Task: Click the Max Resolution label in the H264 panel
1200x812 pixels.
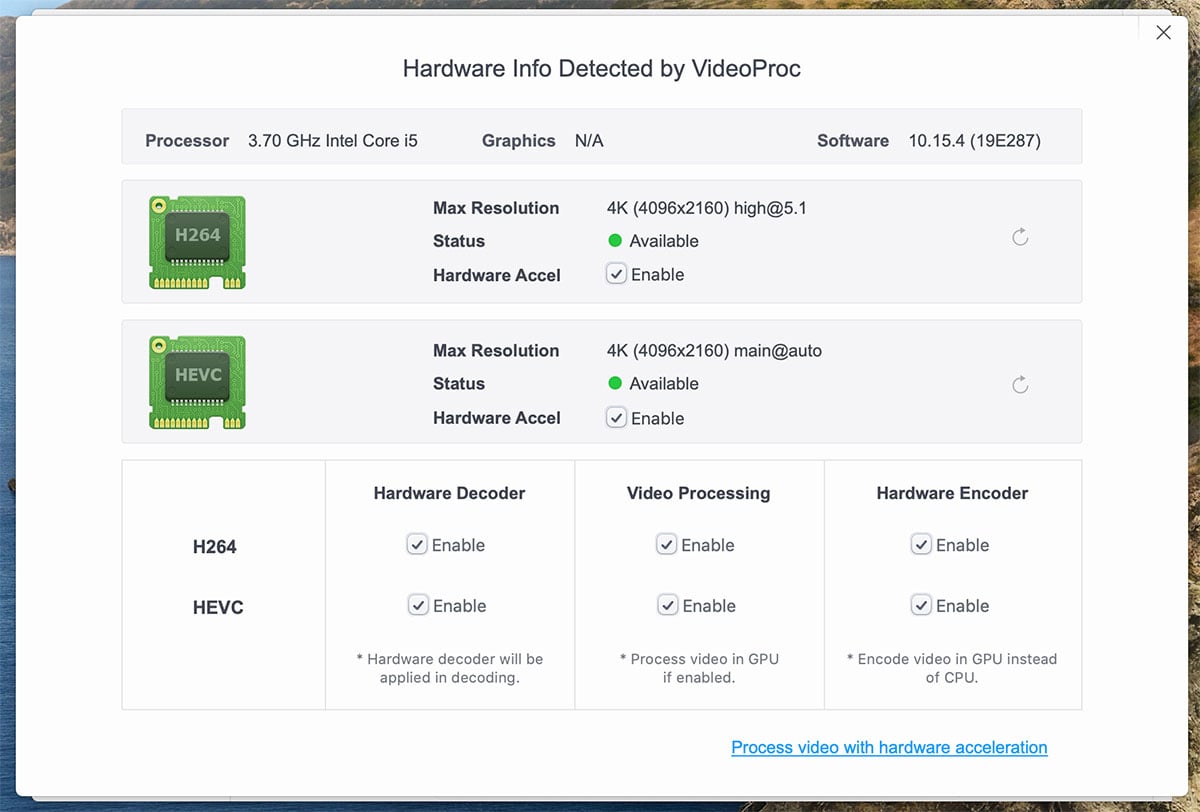Action: click(x=496, y=208)
